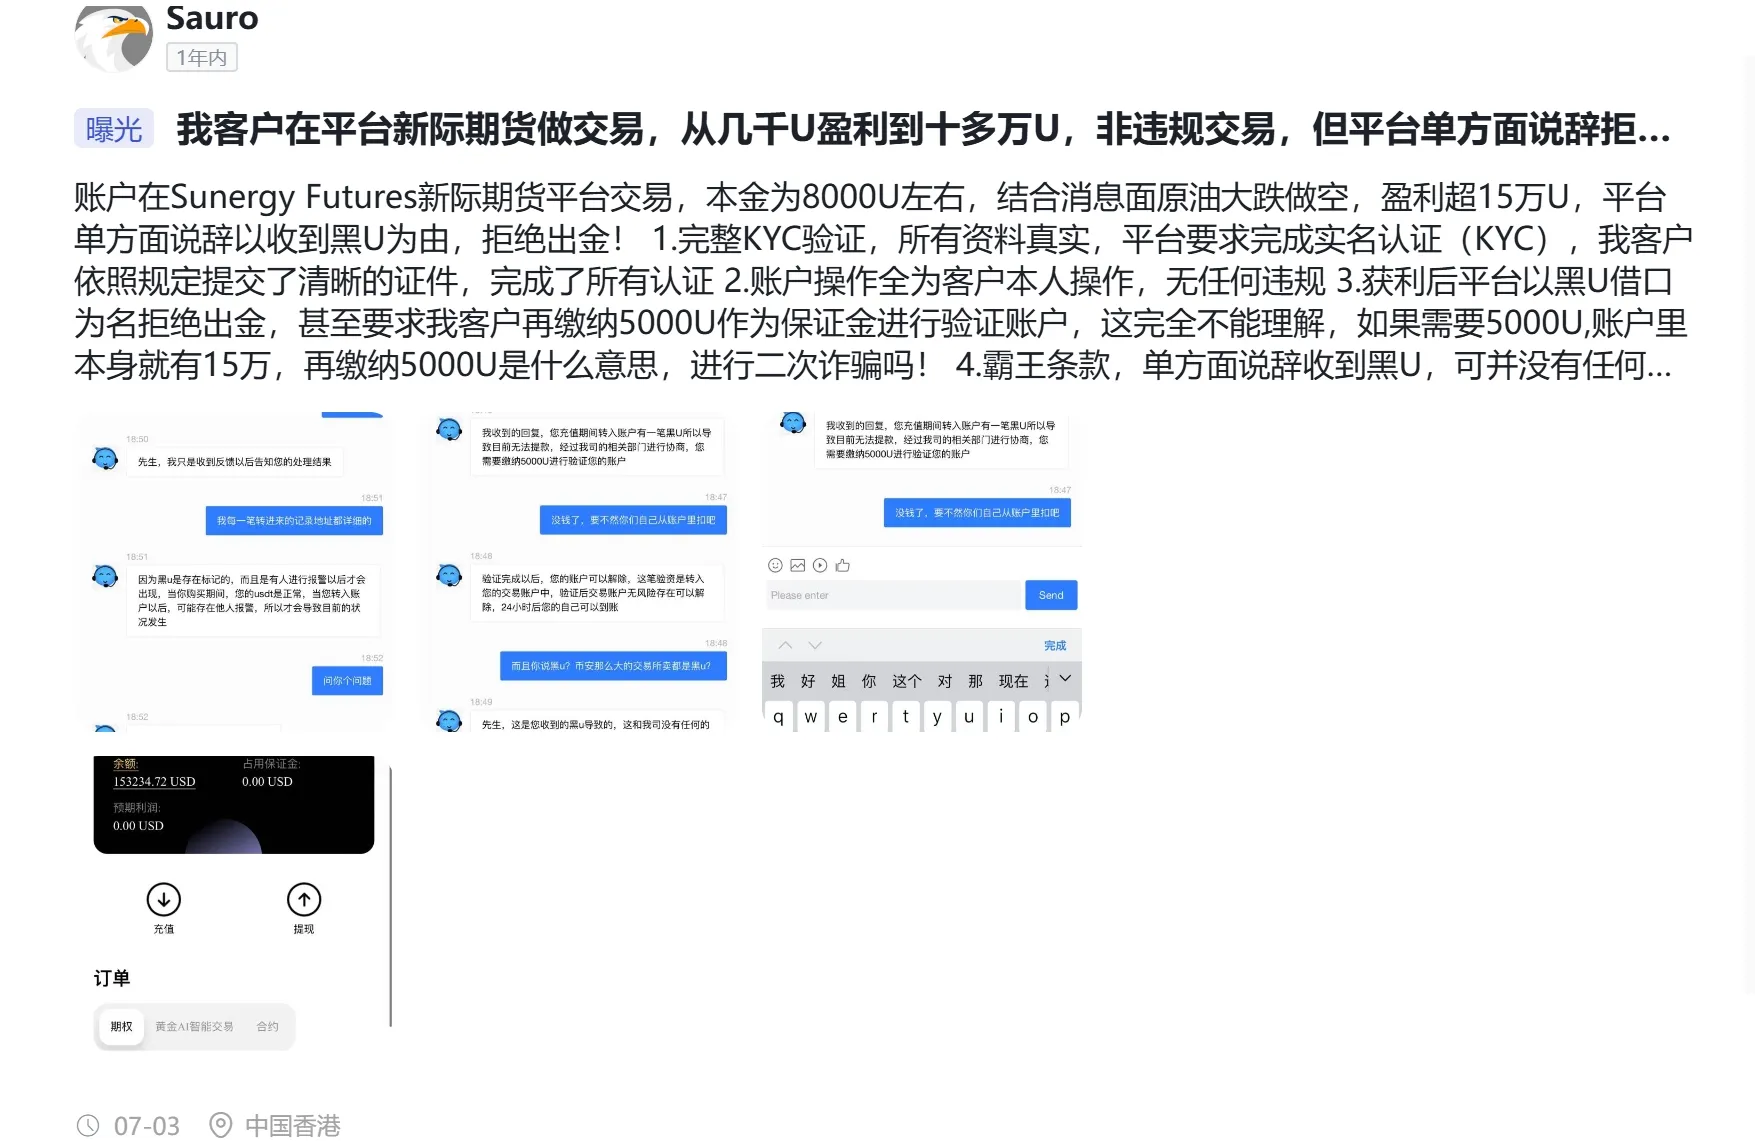The width and height of the screenshot is (1755, 1141).
Task: Click the circled play icon above the chat input
Action: [x=820, y=565]
